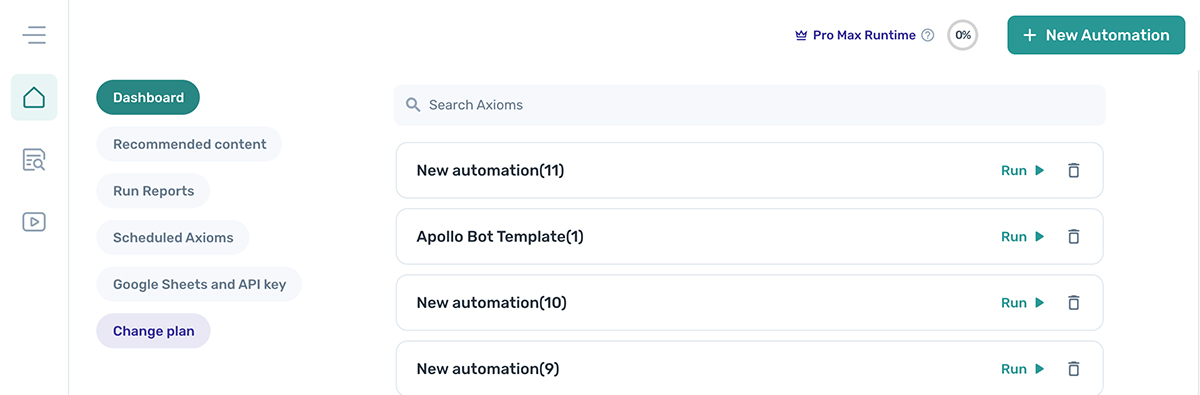Click the help question mark icon
This screenshot has height=395, width=1200.
928,35
